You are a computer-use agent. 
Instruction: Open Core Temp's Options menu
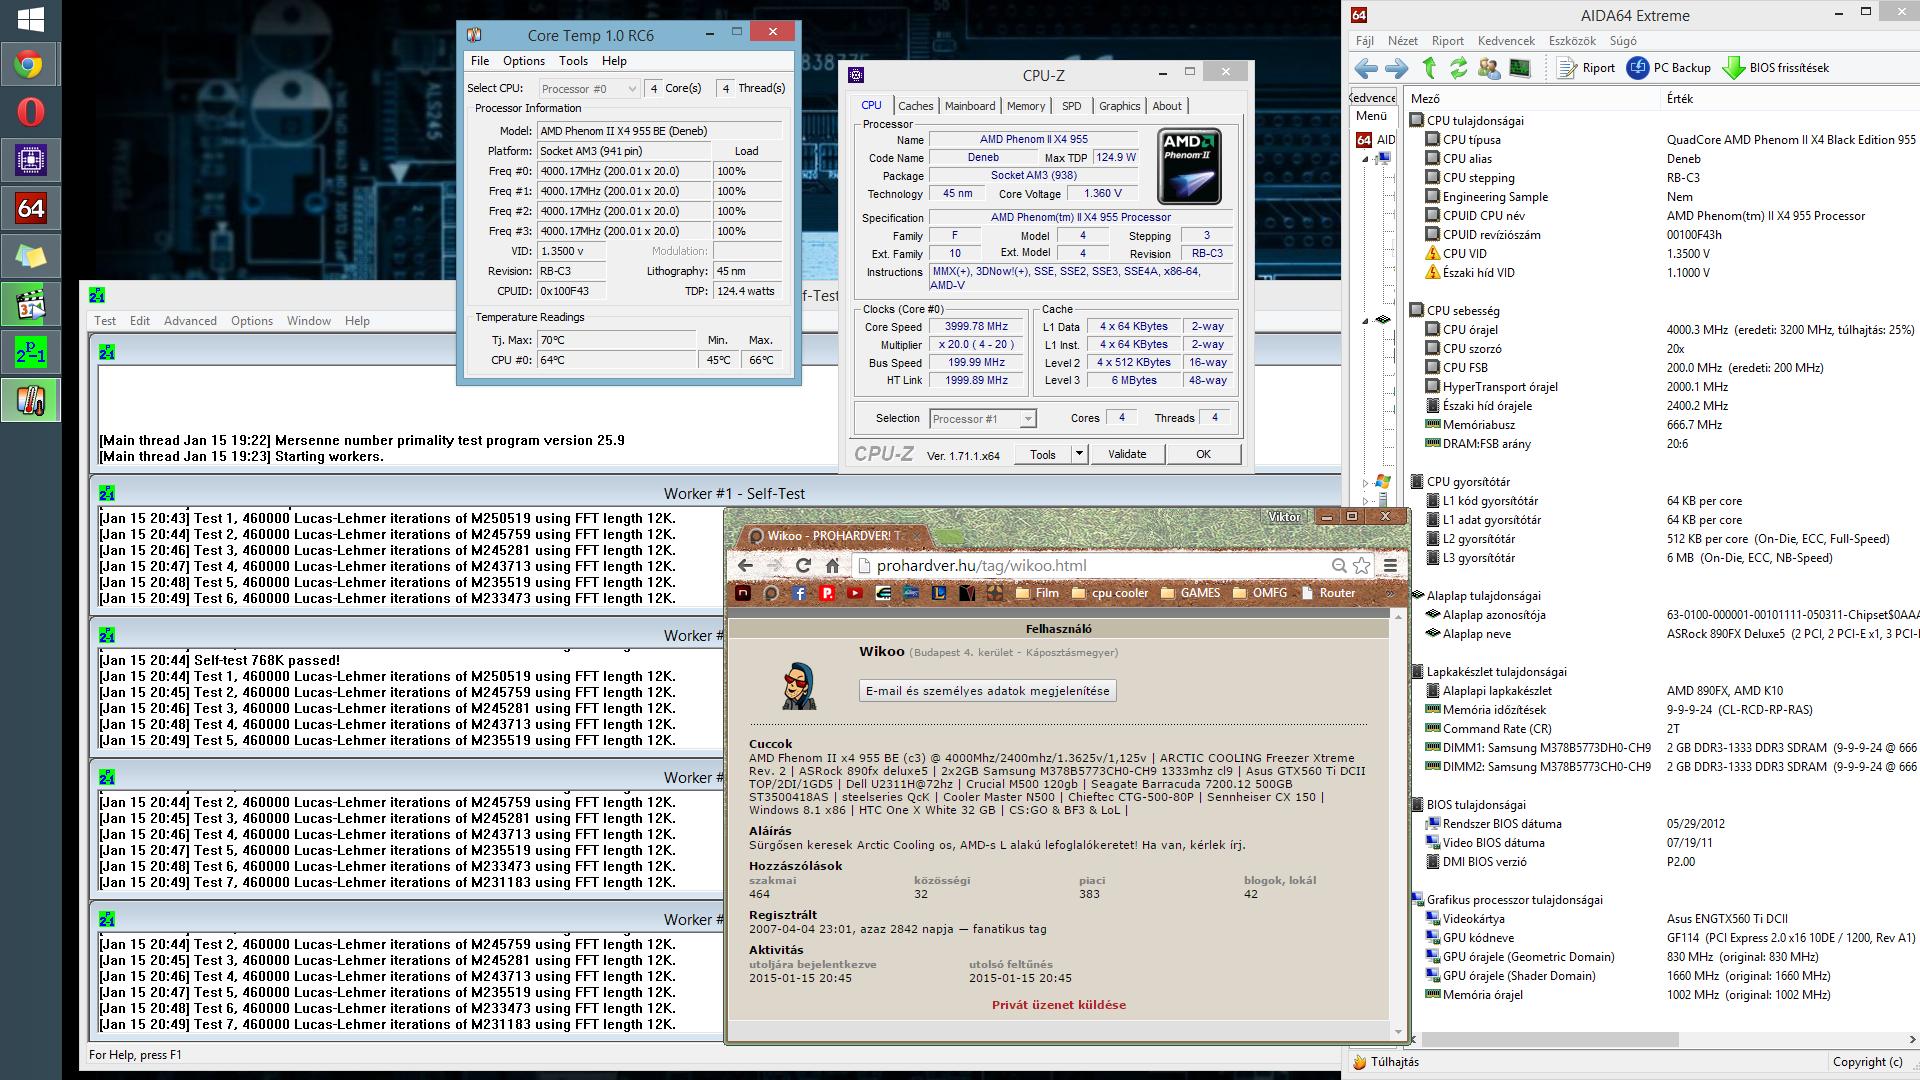click(524, 61)
